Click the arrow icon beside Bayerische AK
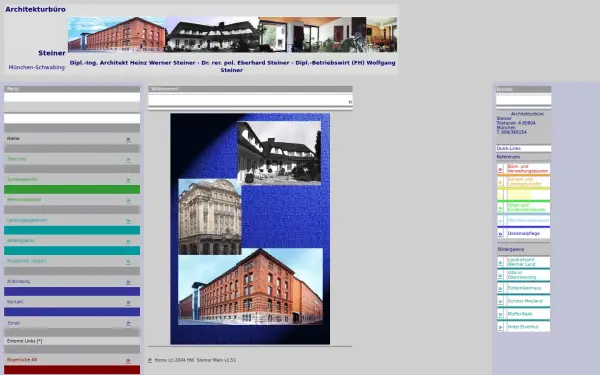The width and height of the screenshot is (600, 375). (128, 361)
